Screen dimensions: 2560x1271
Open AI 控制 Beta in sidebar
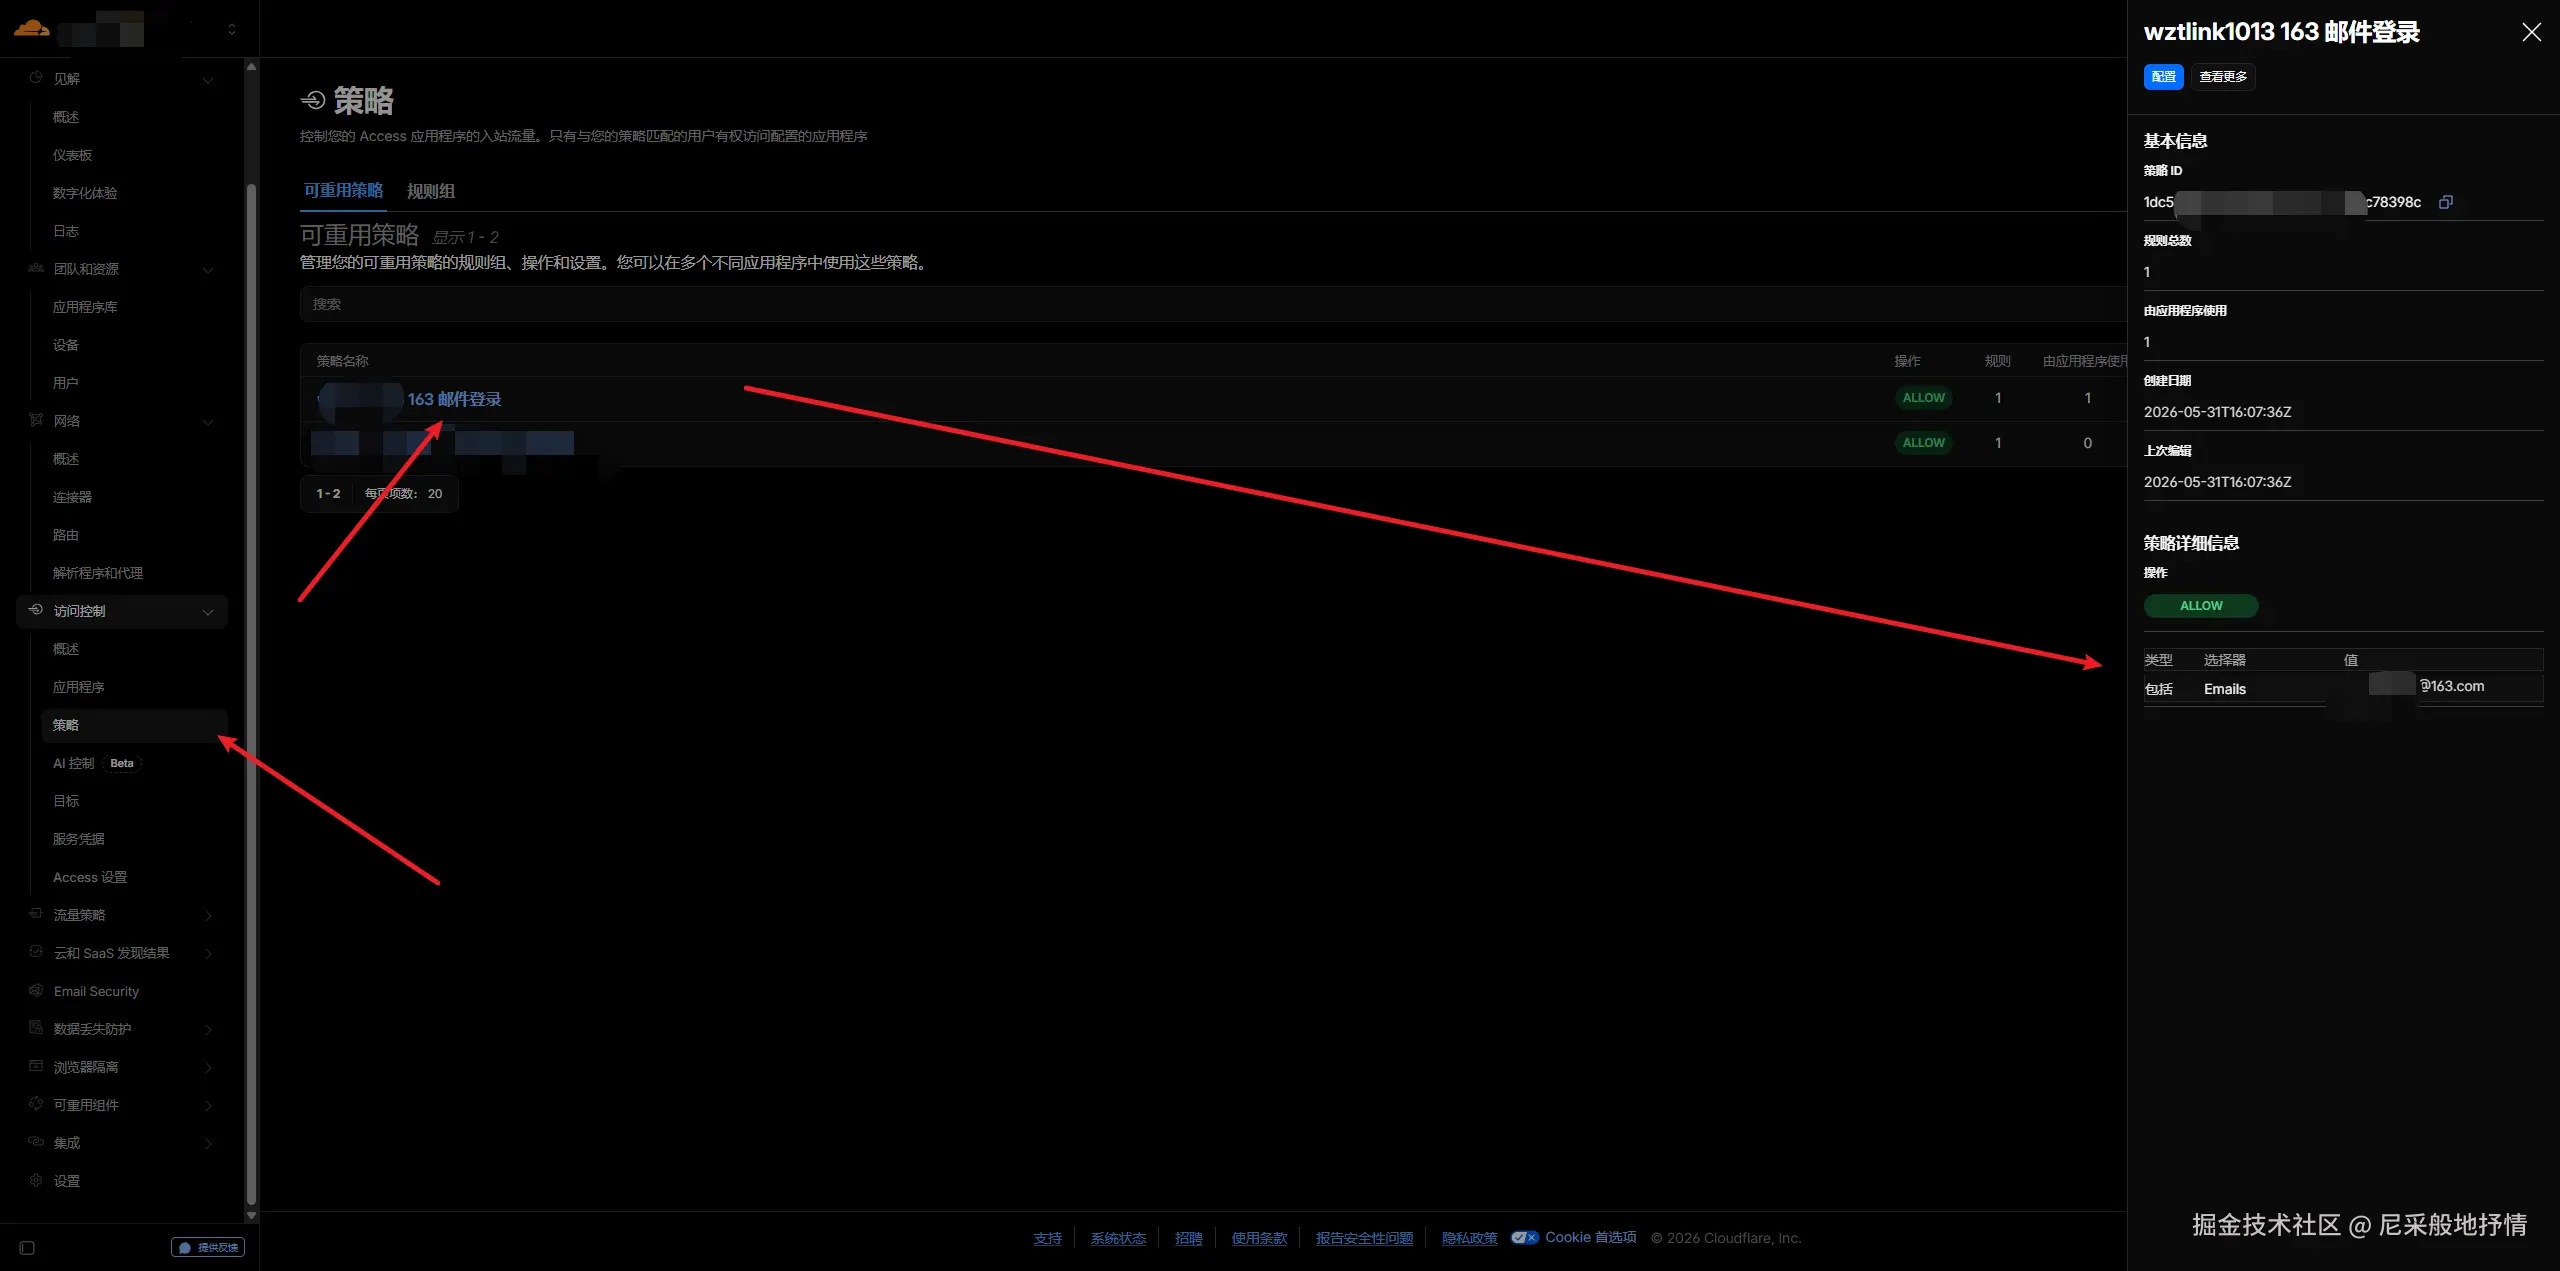point(97,763)
